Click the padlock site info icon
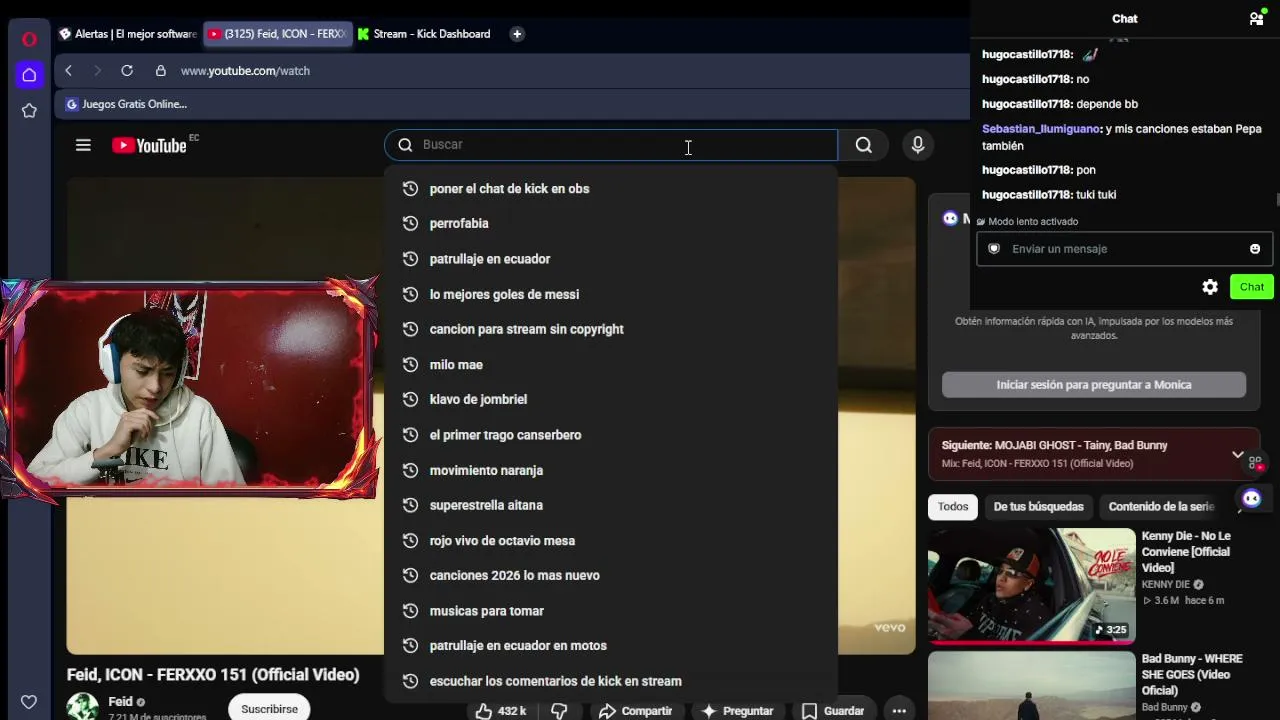This screenshot has width=1280, height=720. (160, 71)
